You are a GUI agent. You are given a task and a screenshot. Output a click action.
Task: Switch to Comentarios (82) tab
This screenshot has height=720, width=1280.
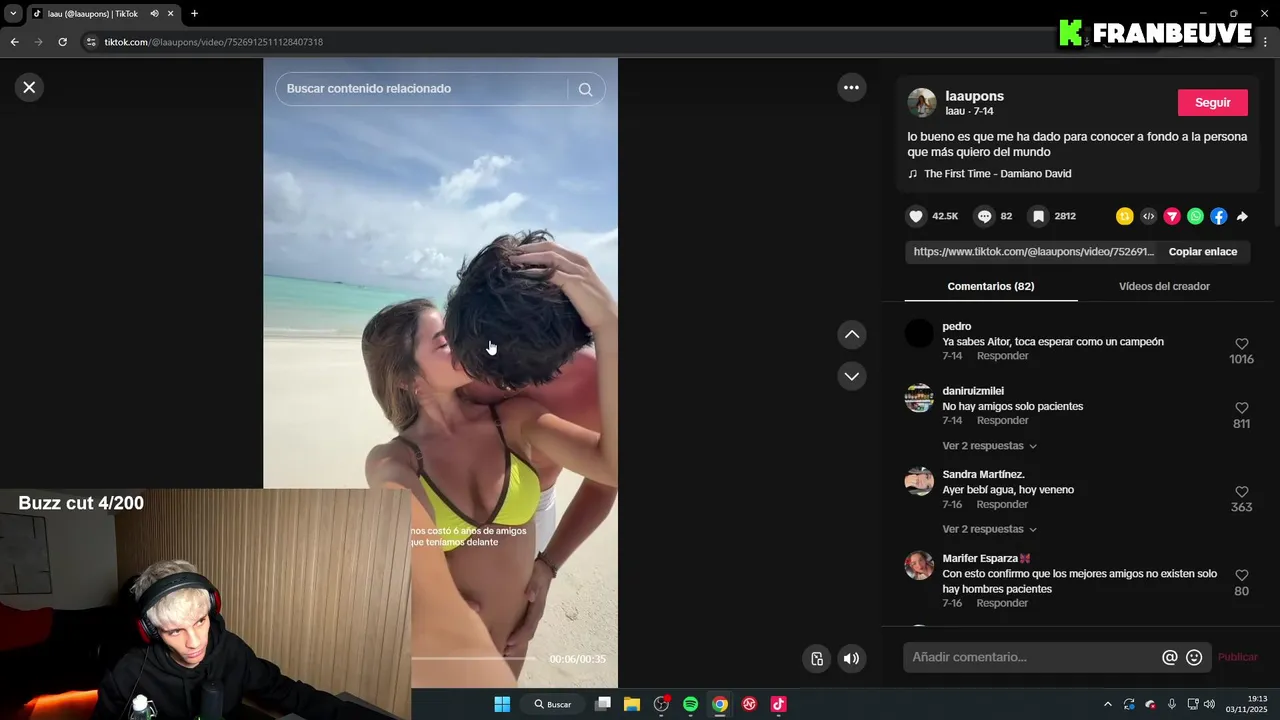(991, 286)
